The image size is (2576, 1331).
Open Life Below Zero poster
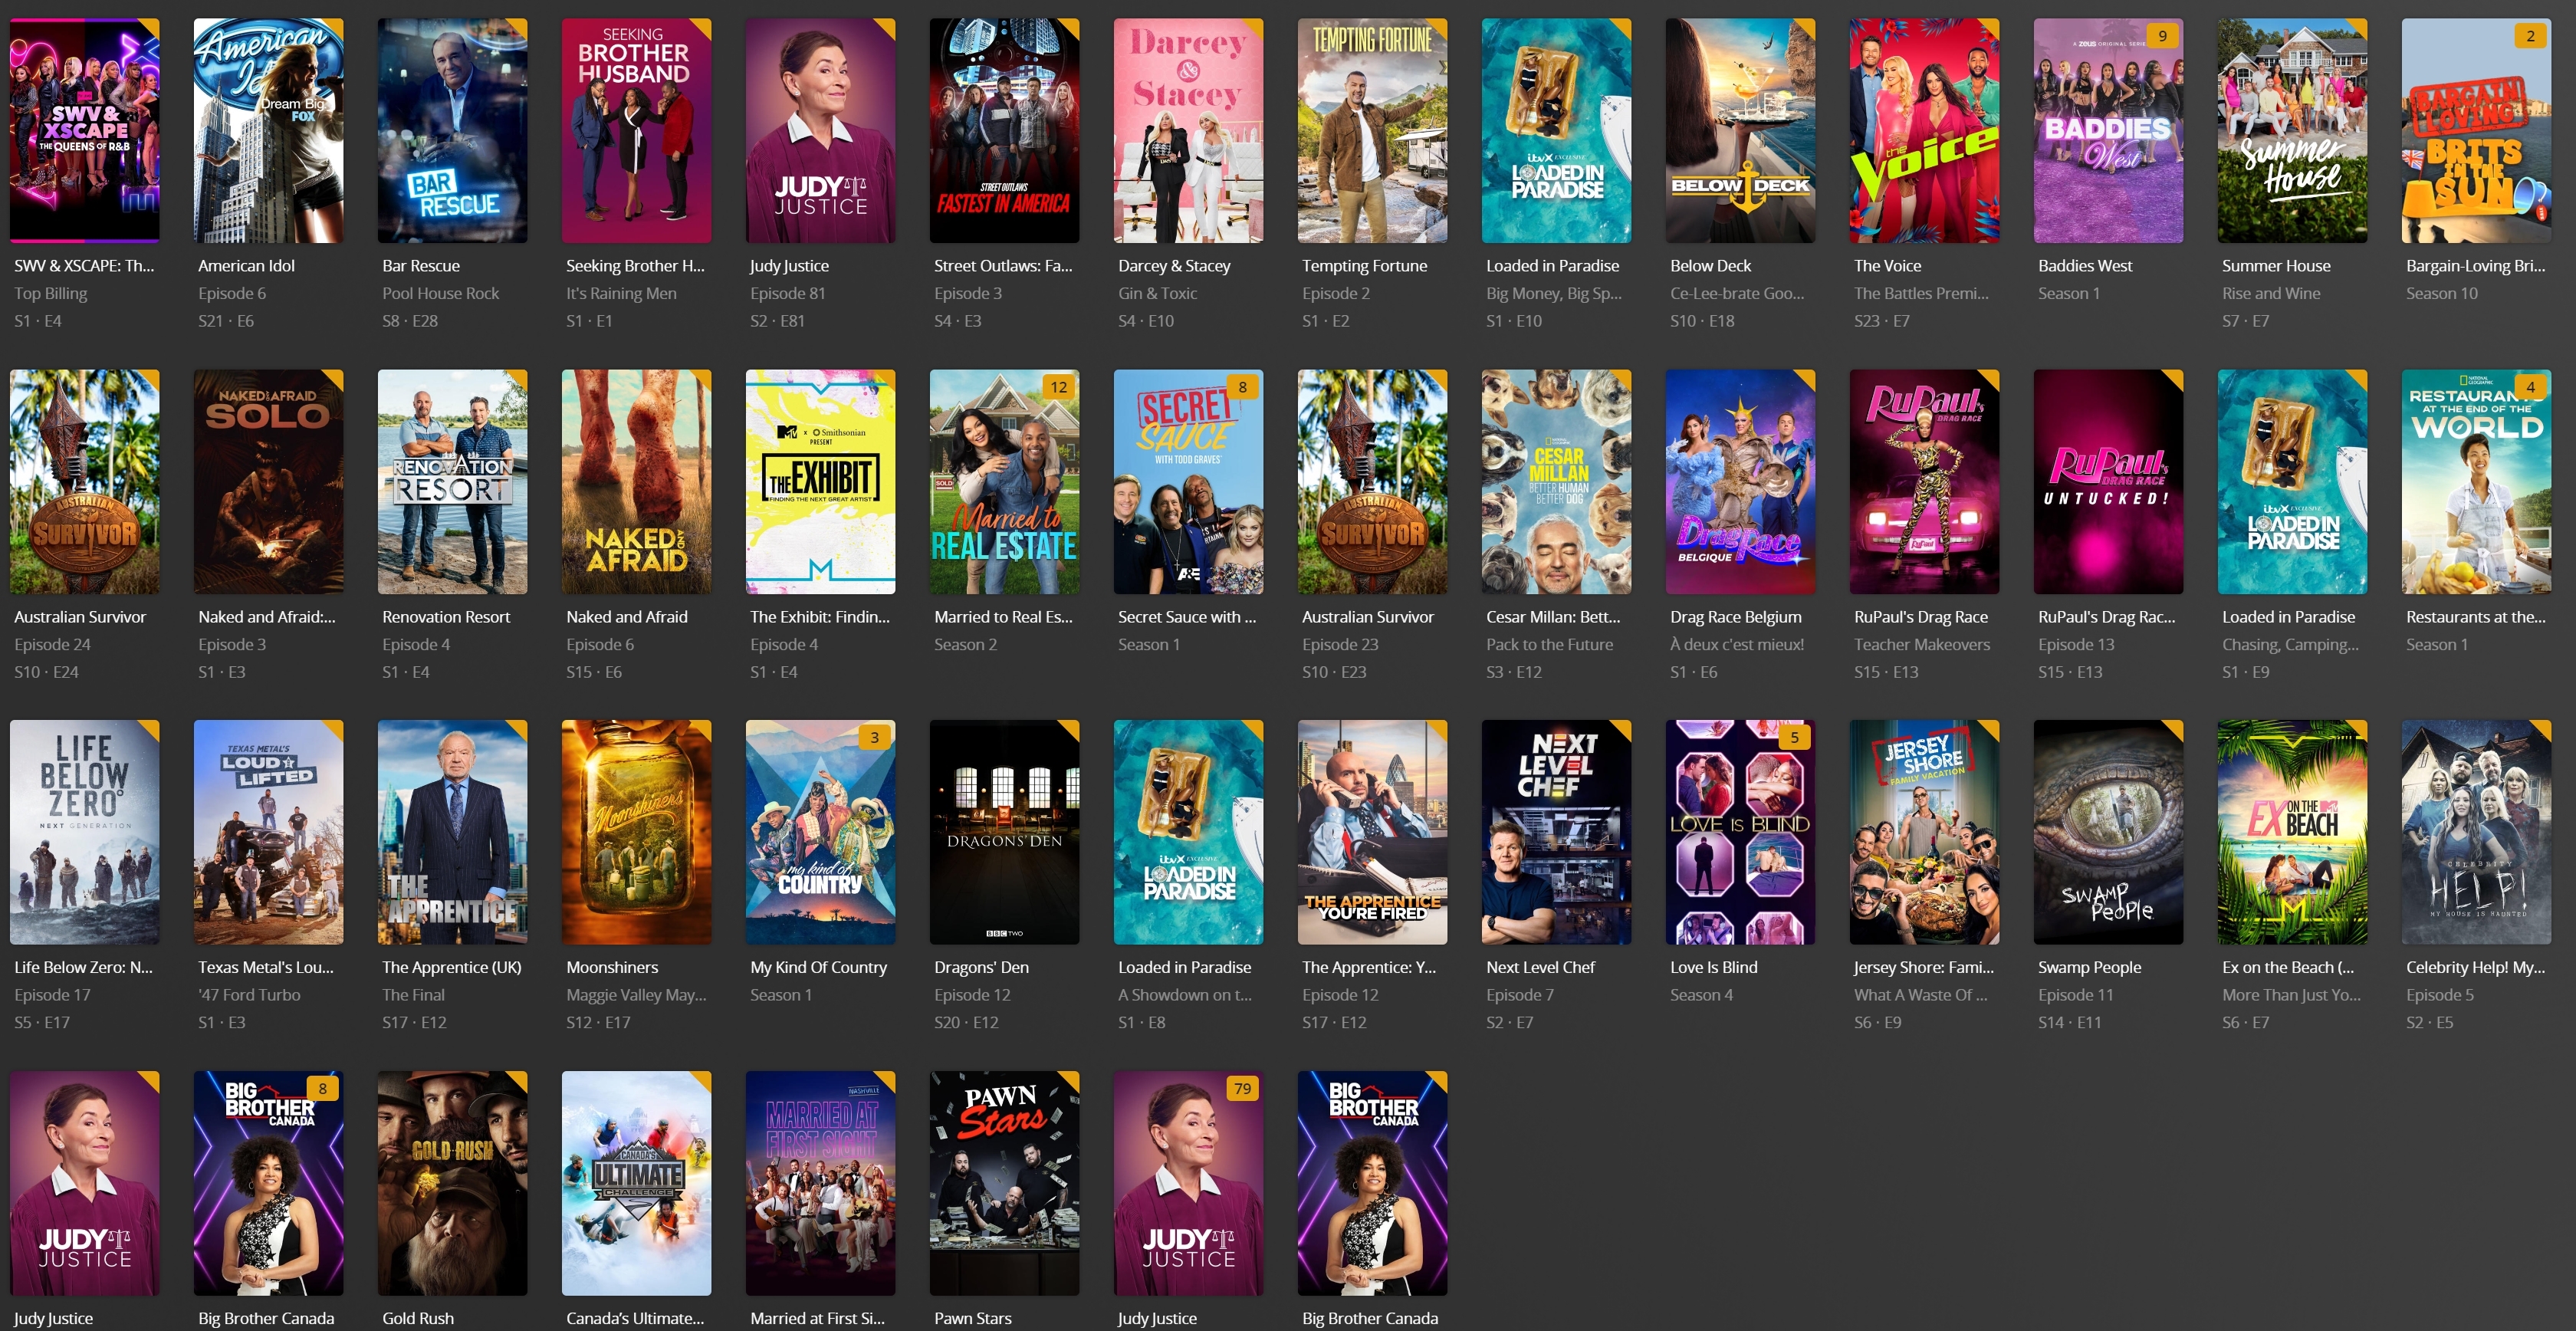[85, 832]
